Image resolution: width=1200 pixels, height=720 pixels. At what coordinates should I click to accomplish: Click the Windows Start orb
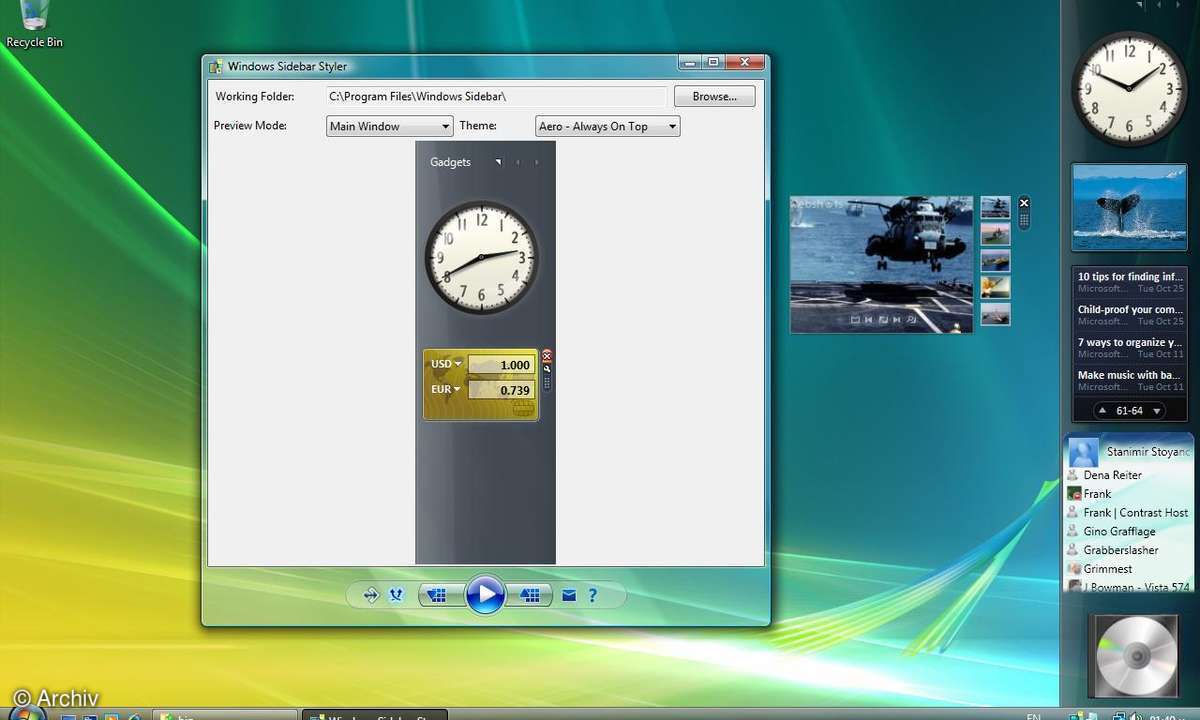27,714
